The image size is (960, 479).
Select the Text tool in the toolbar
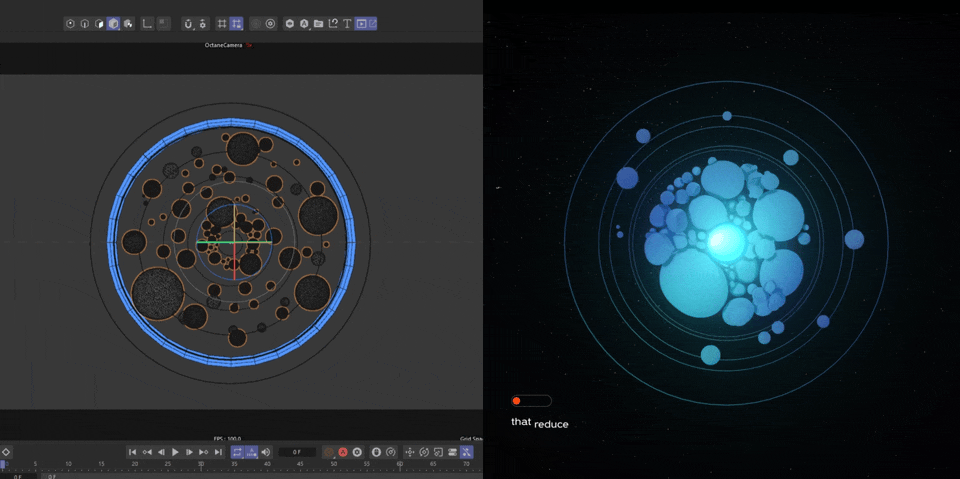347,23
